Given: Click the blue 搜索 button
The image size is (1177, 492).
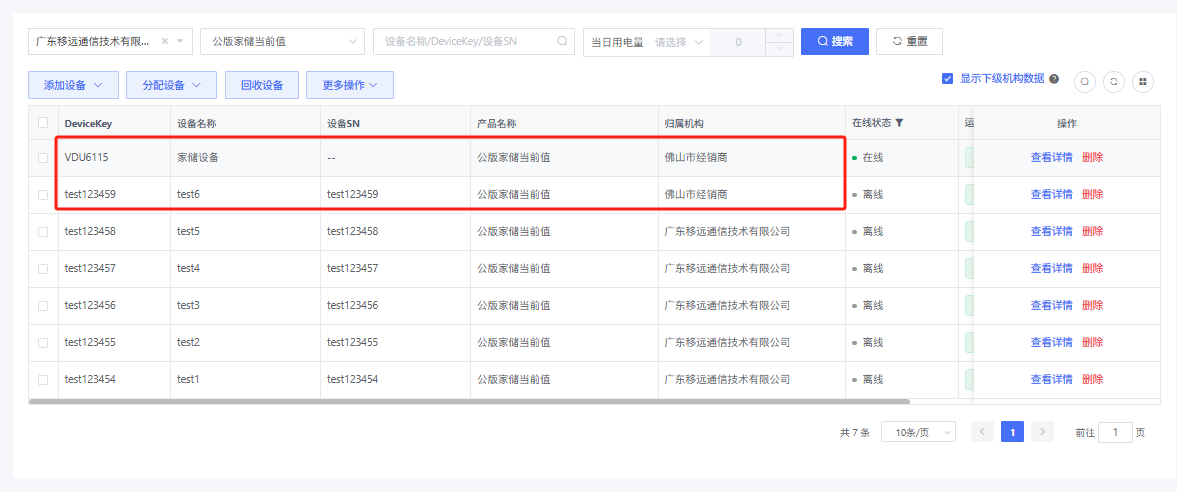Looking at the screenshot, I should pos(834,42).
